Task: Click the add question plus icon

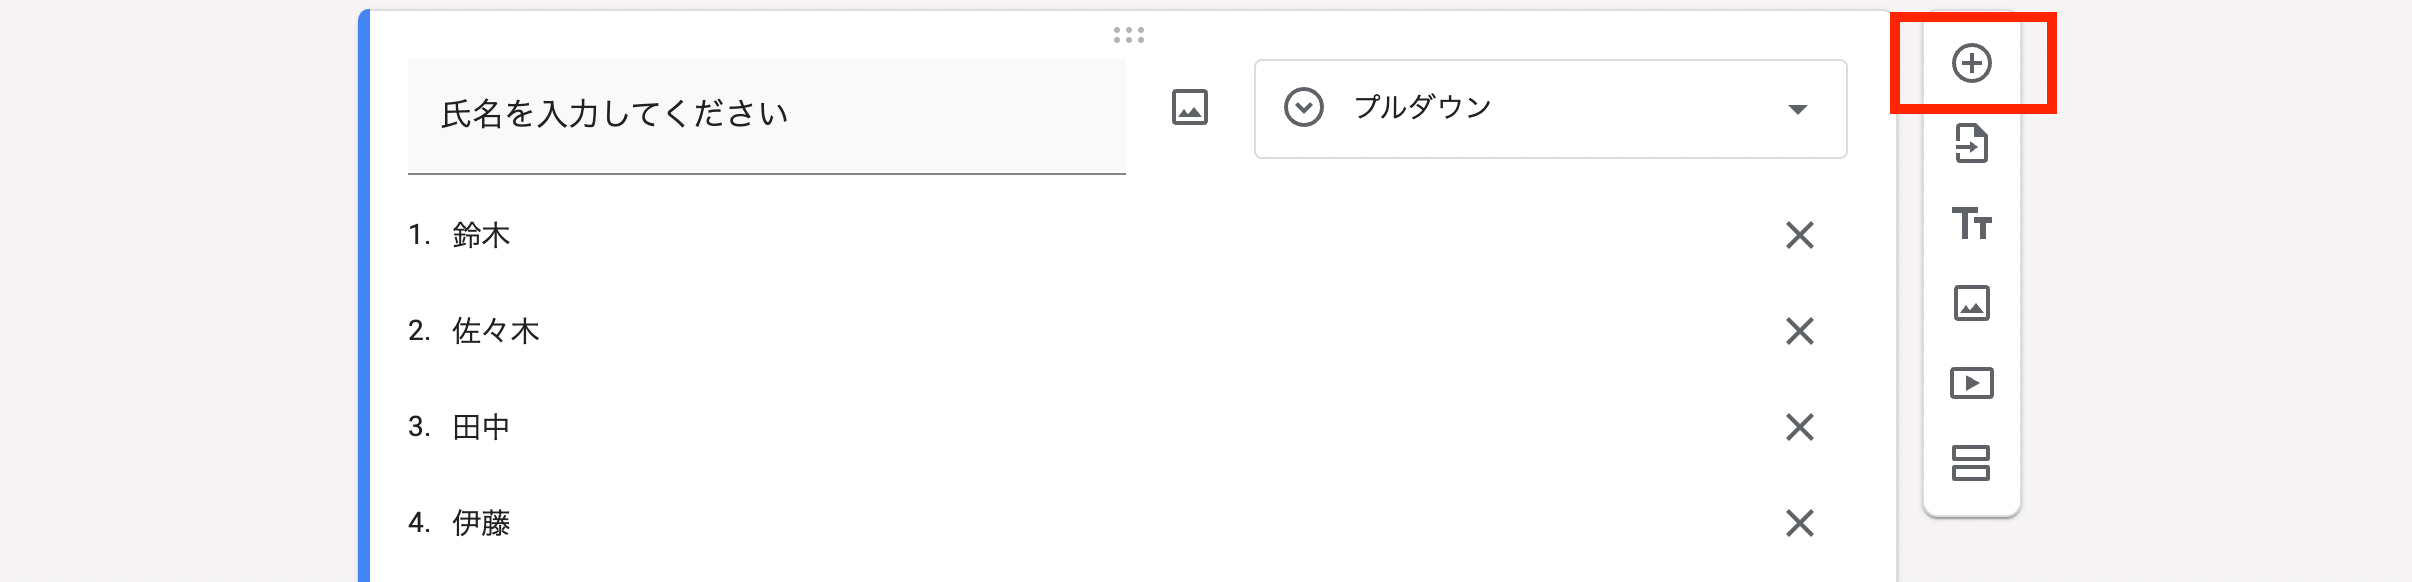Action: [x=1971, y=64]
